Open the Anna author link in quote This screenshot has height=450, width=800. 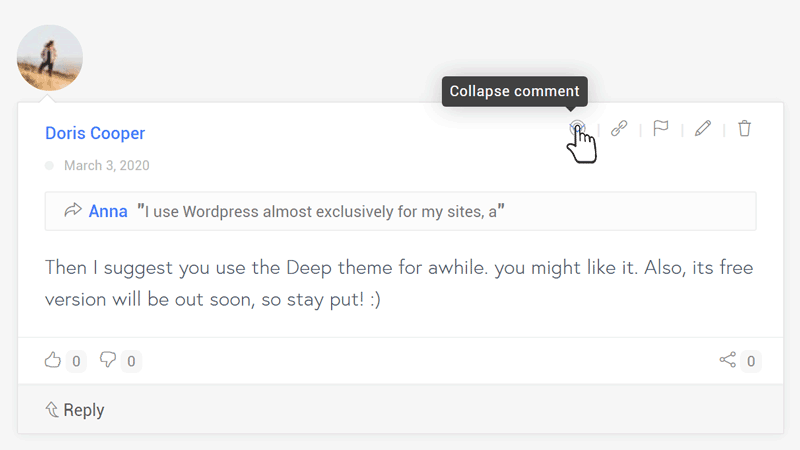coord(108,211)
